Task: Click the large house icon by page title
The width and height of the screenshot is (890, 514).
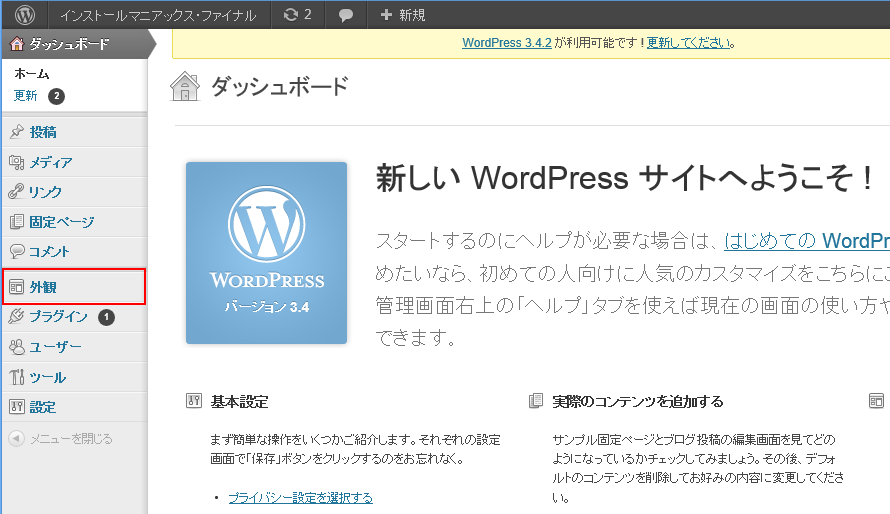Action: [x=185, y=87]
